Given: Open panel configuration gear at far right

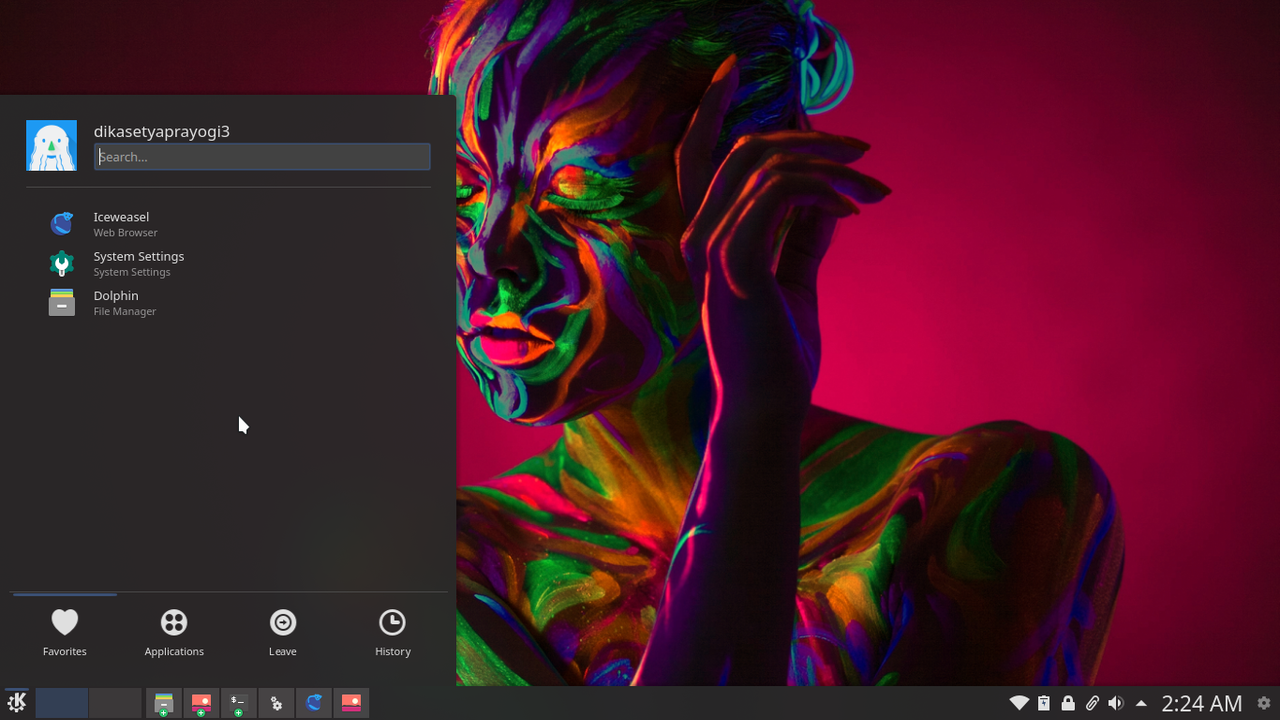Looking at the screenshot, I should (x=1264, y=703).
